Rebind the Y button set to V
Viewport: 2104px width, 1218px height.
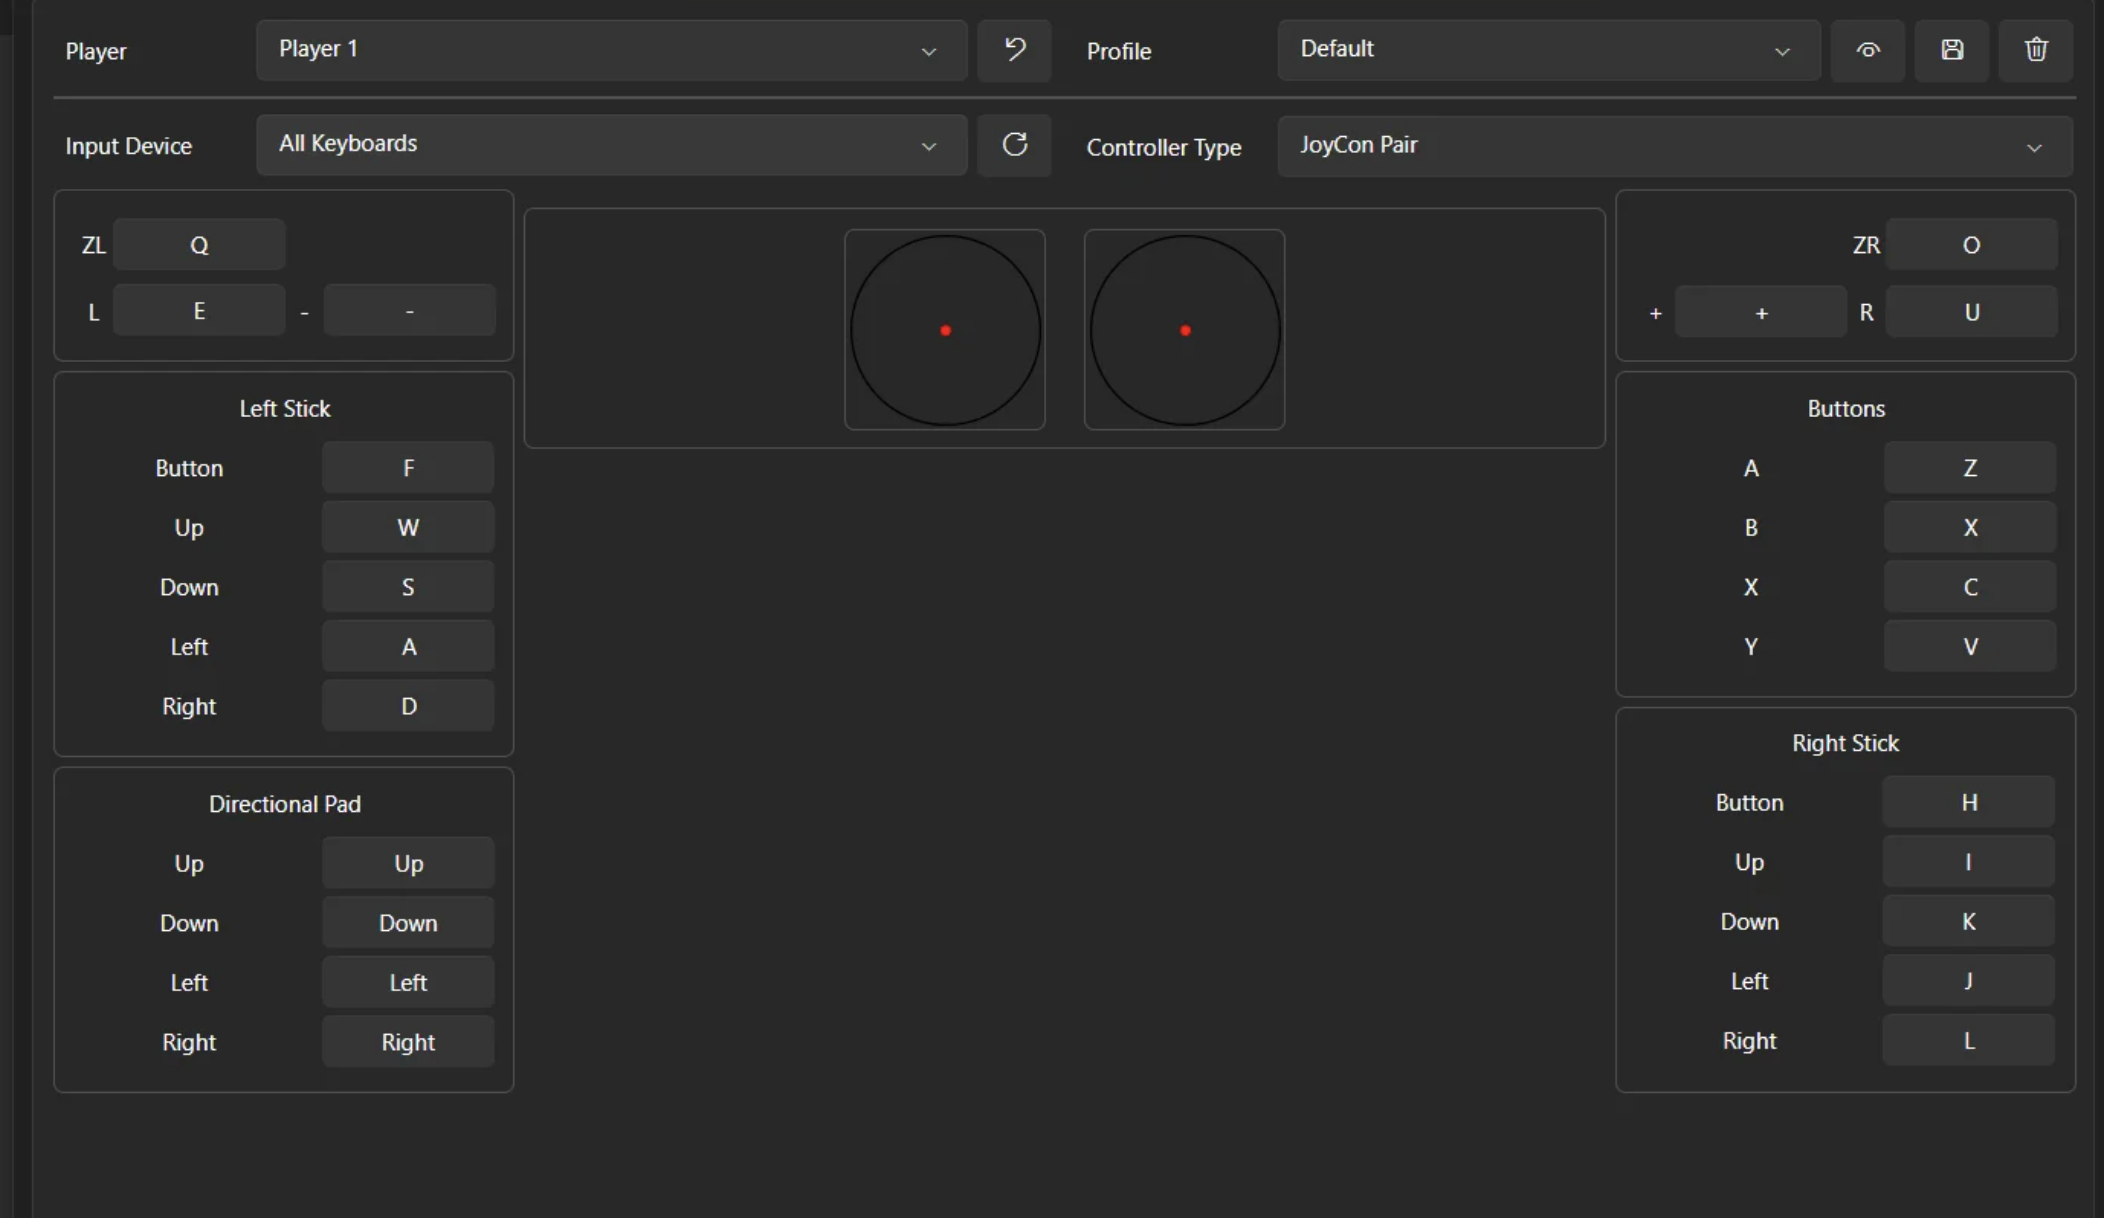pos(1970,646)
